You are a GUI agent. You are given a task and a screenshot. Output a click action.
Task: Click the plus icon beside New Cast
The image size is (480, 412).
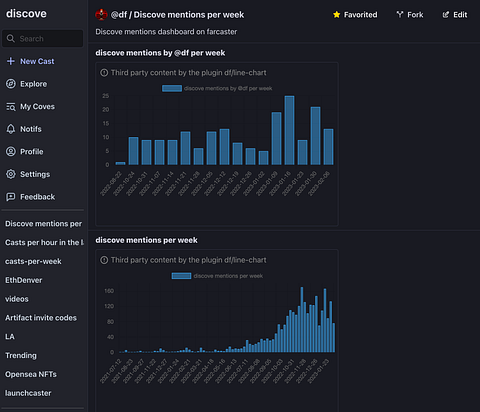tap(11, 61)
